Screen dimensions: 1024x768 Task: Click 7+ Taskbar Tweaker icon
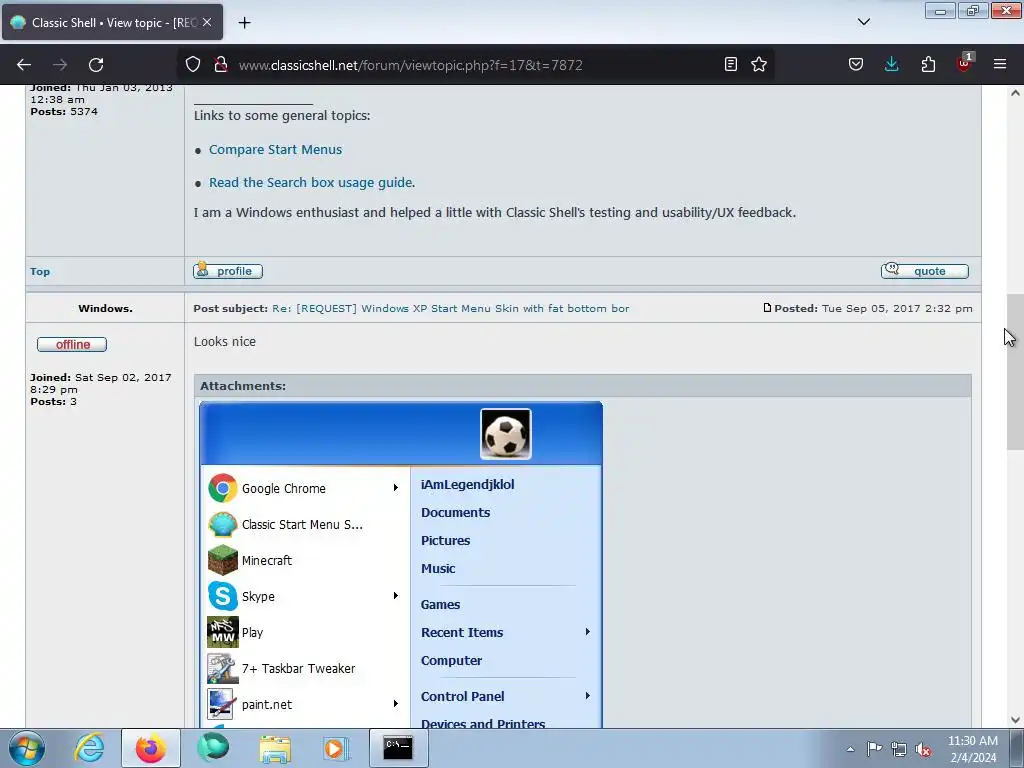pyautogui.click(x=223, y=668)
